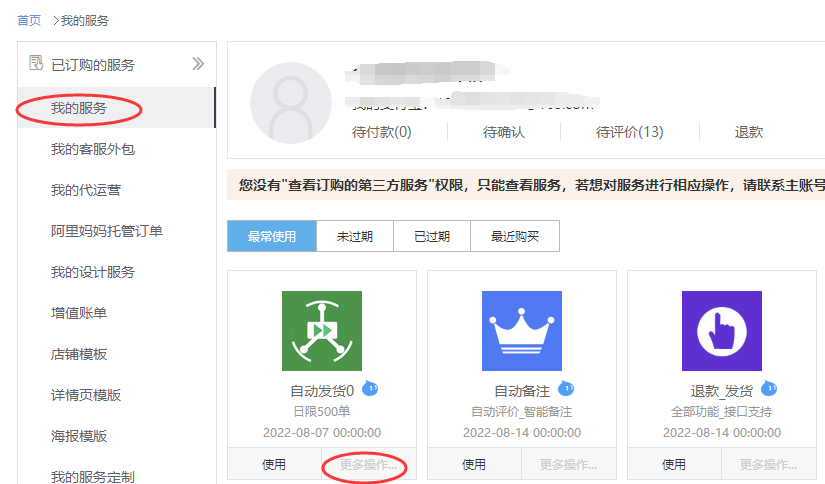Screen dimensions: 825x484
Task: Click the 已订购的服务 document icon
Action: (x=36, y=64)
